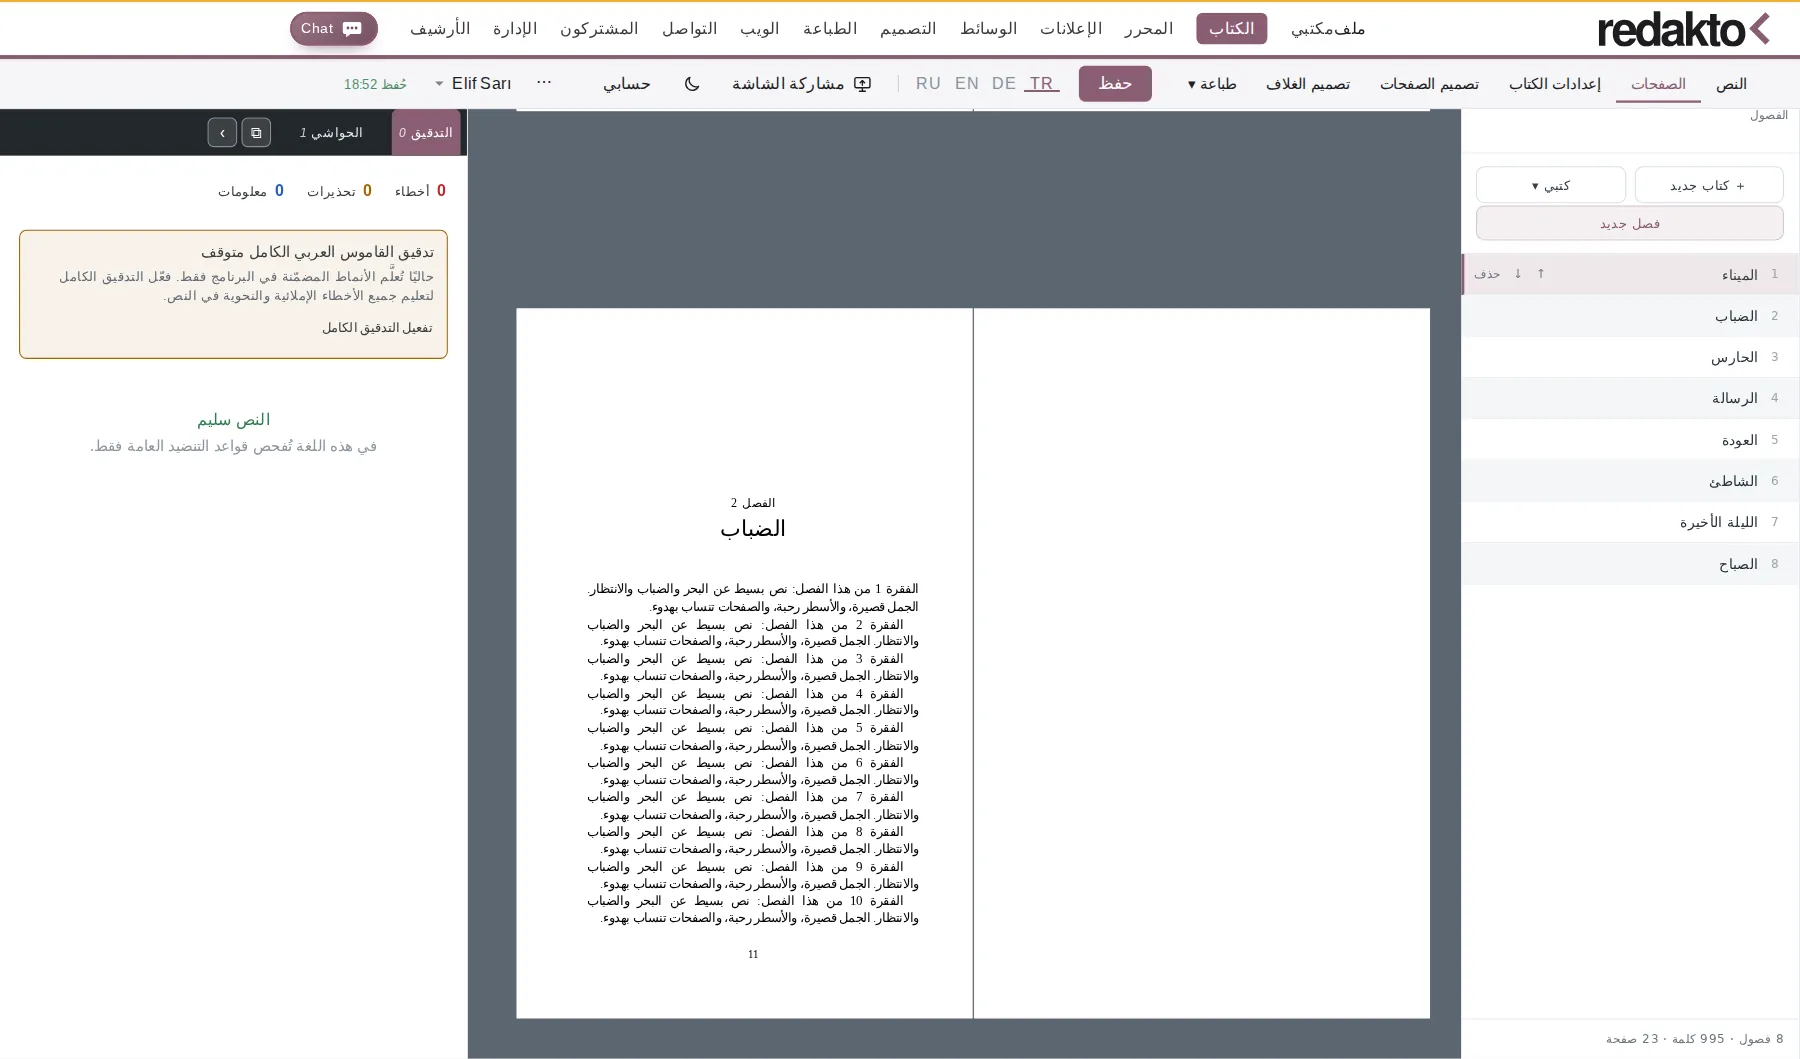The image size is (1800, 1059).
Task: Click تفعيل التدقيق الكامل link
Action: (x=377, y=328)
